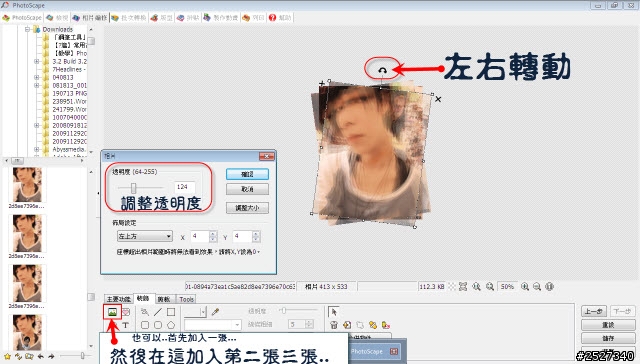Expand the 040813 folder
The image size is (640, 364).
click(x=36, y=78)
